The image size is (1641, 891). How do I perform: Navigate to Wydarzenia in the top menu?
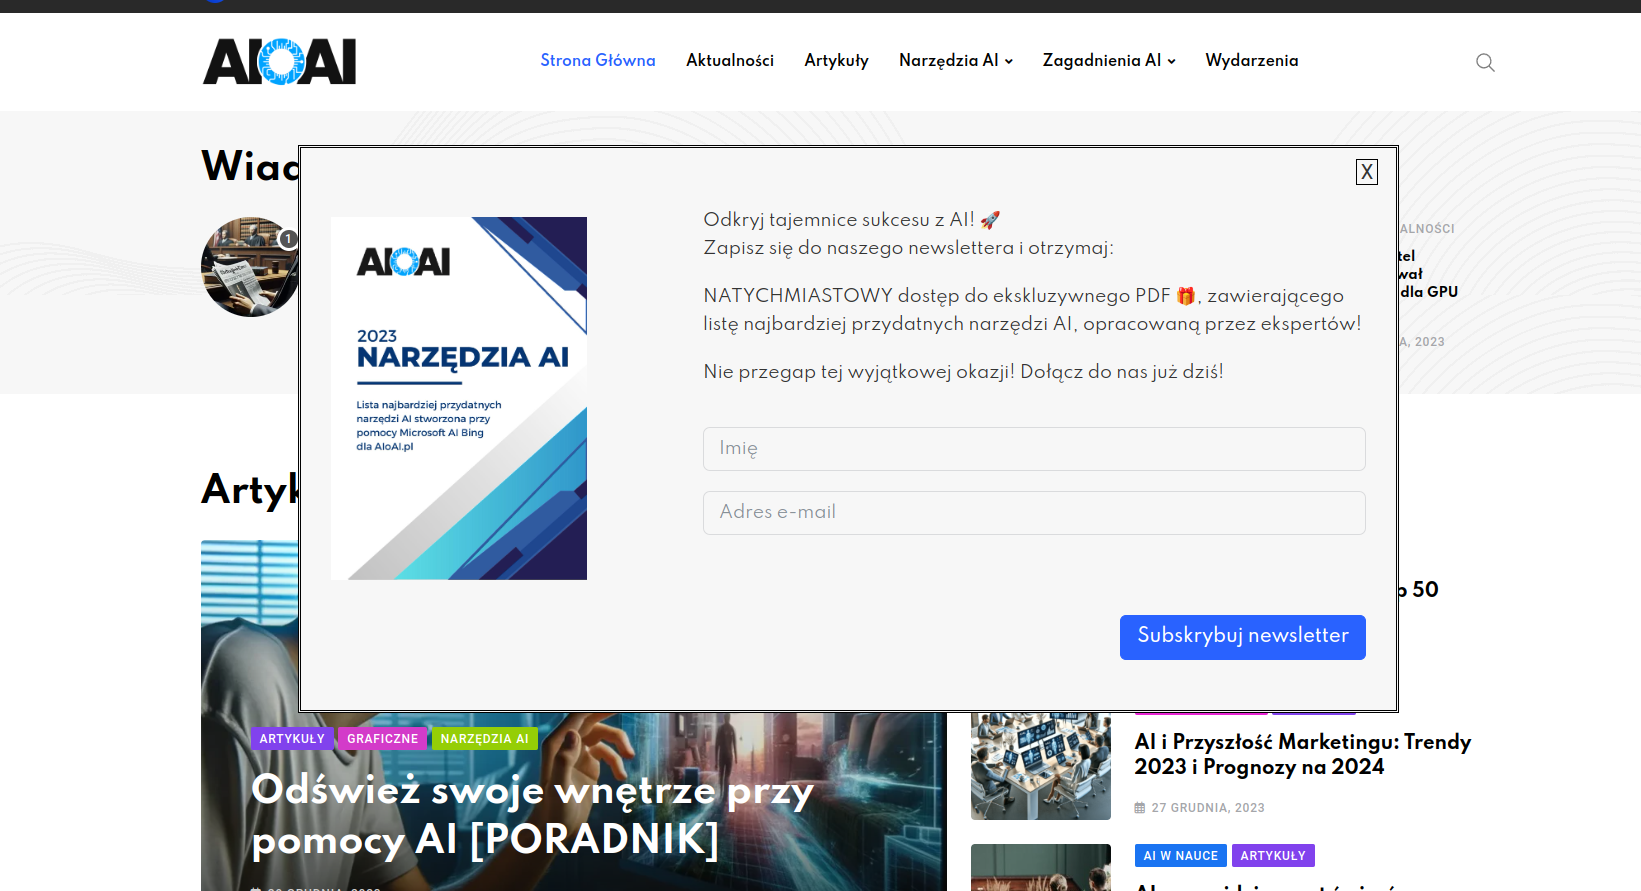[1251, 61]
